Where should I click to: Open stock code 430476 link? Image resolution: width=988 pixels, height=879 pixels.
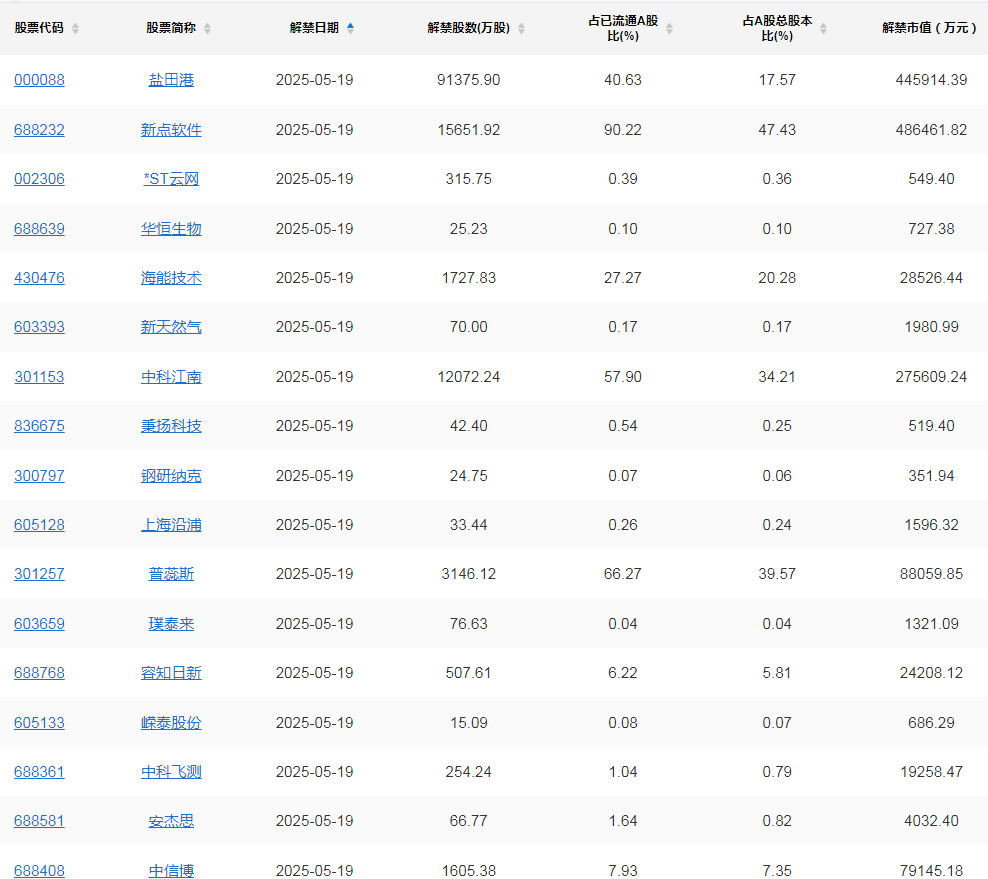click(x=39, y=278)
